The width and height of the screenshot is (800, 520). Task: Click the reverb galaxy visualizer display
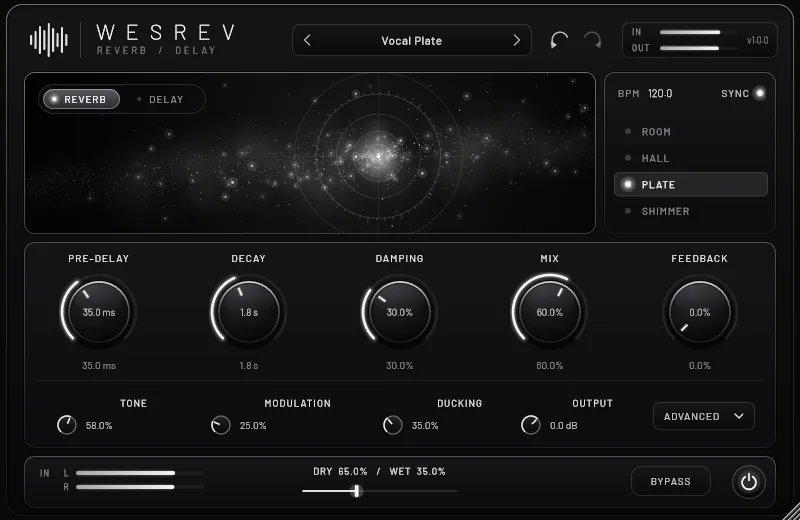click(x=310, y=153)
